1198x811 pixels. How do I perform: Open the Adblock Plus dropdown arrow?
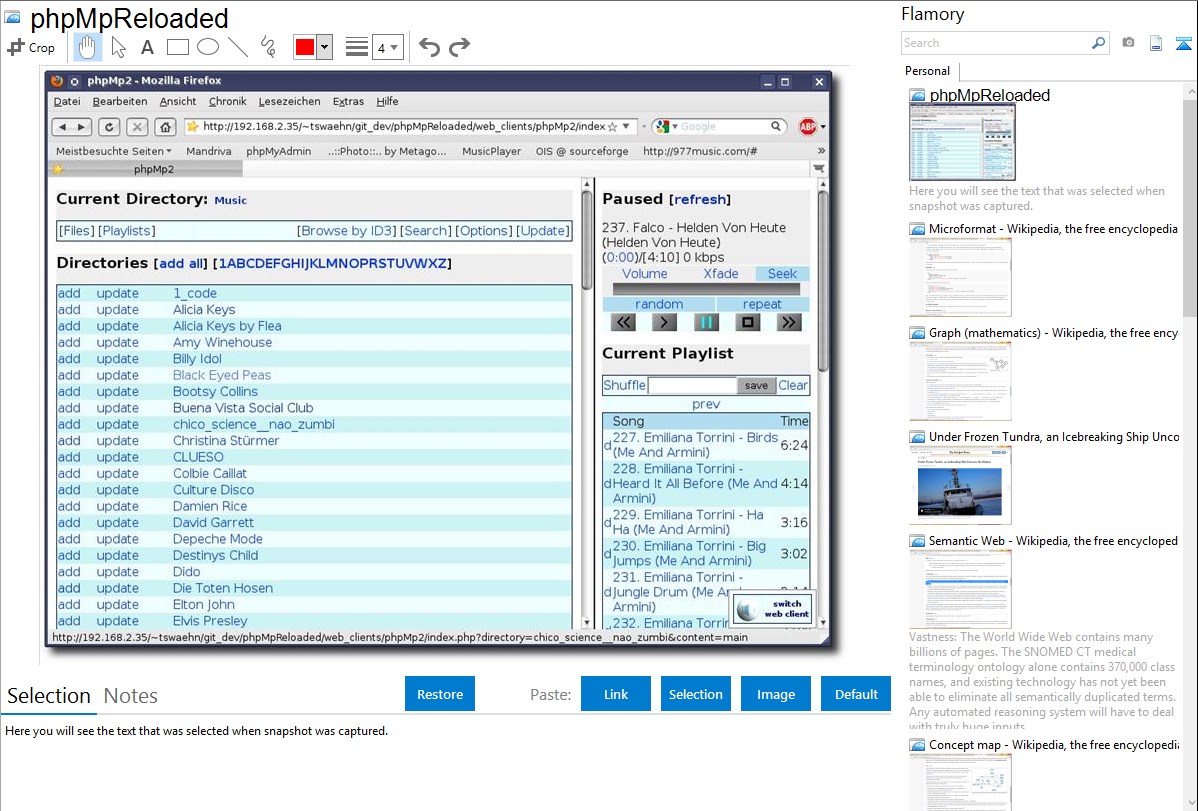point(823,127)
